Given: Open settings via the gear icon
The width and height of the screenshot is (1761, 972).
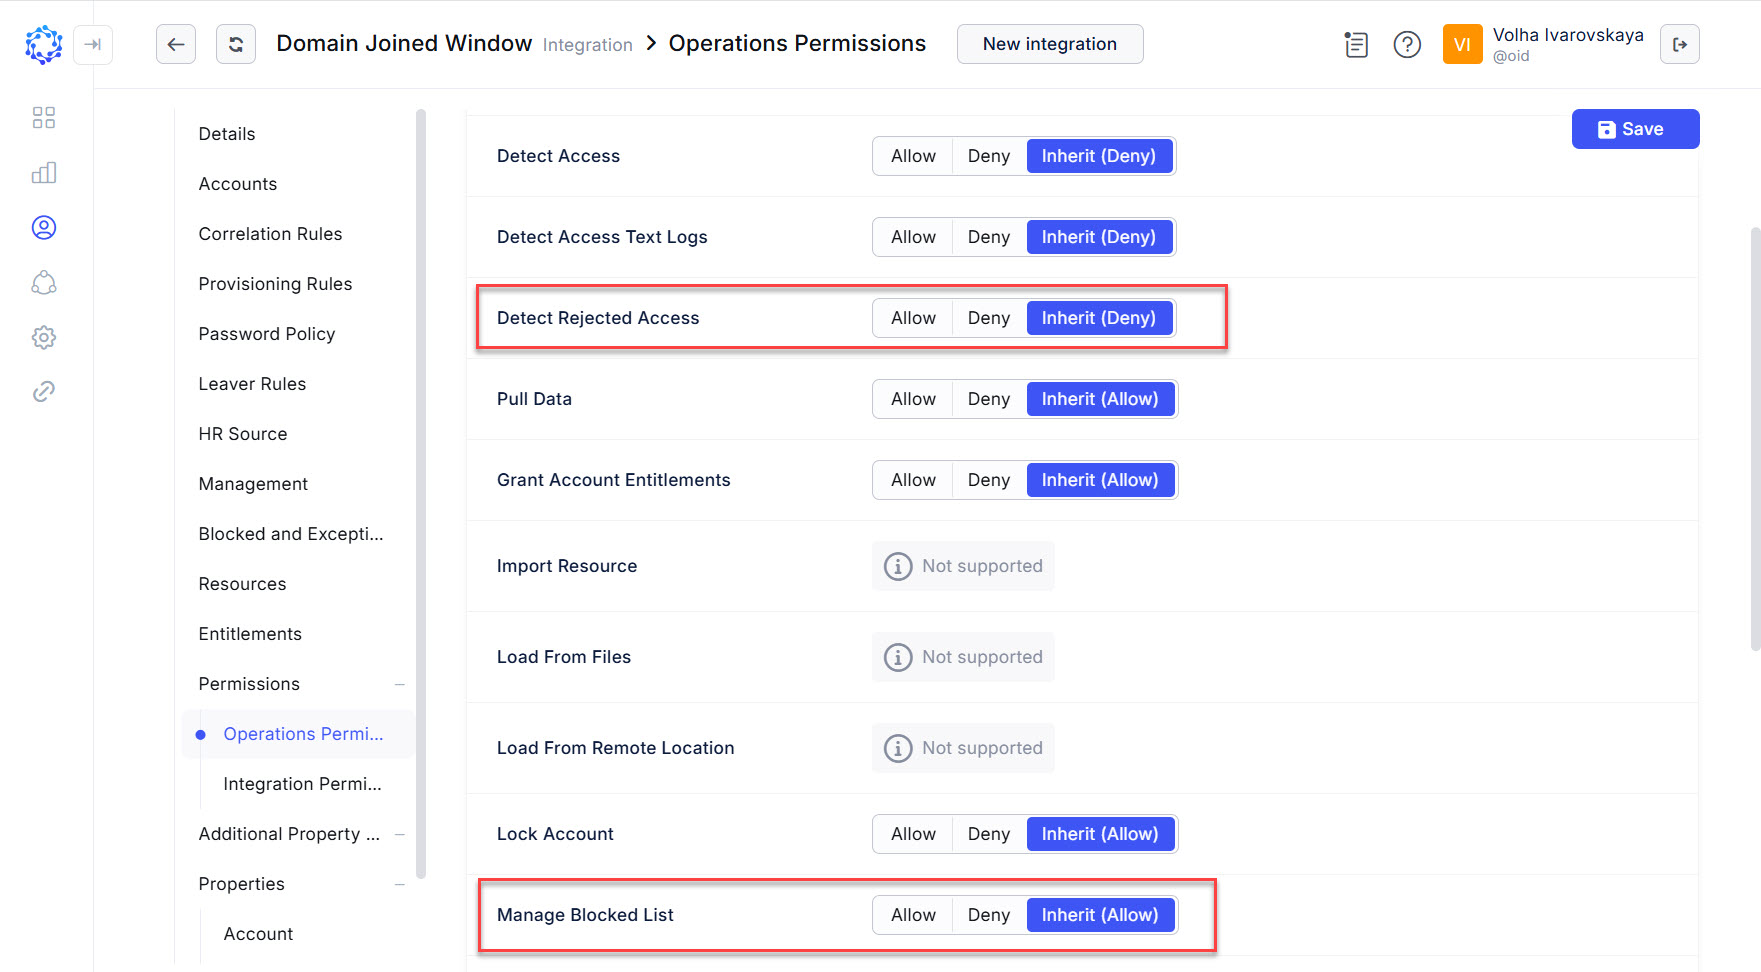Looking at the screenshot, I should (43, 337).
